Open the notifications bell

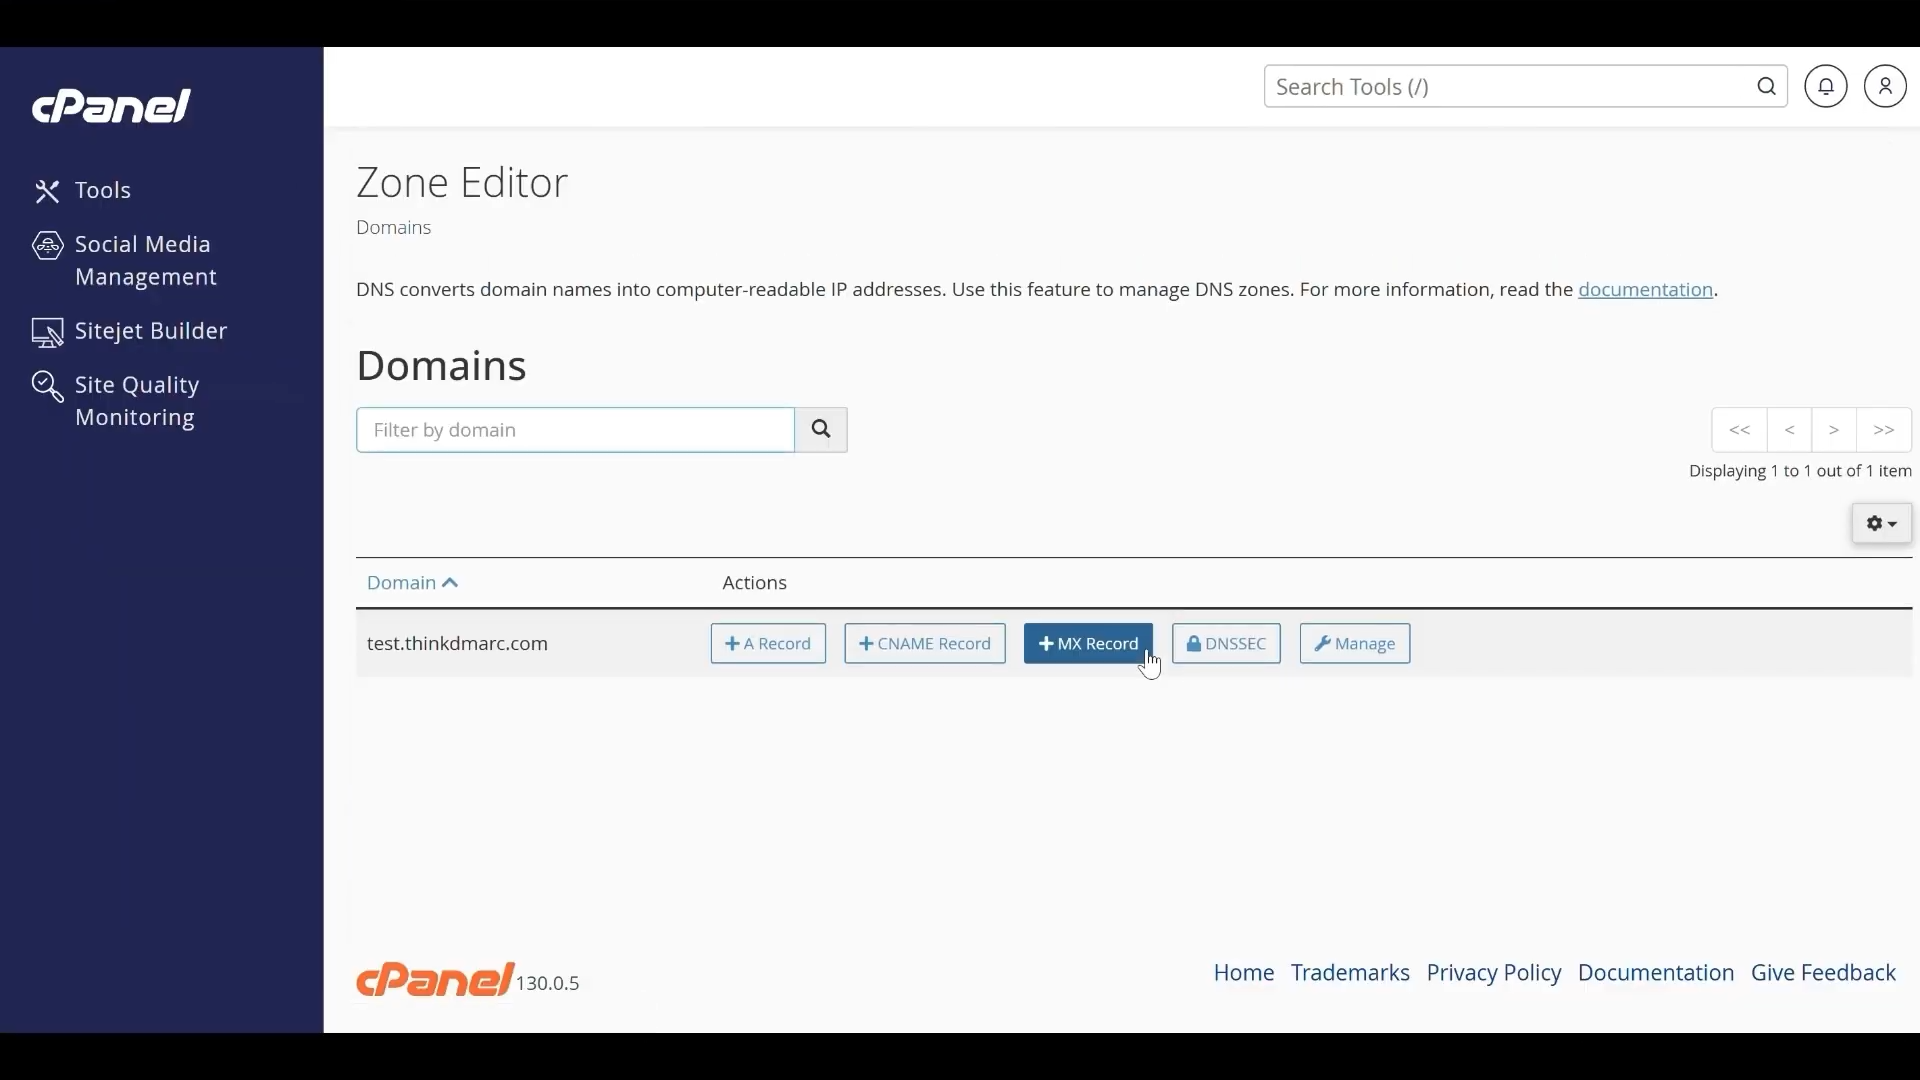(x=1826, y=86)
